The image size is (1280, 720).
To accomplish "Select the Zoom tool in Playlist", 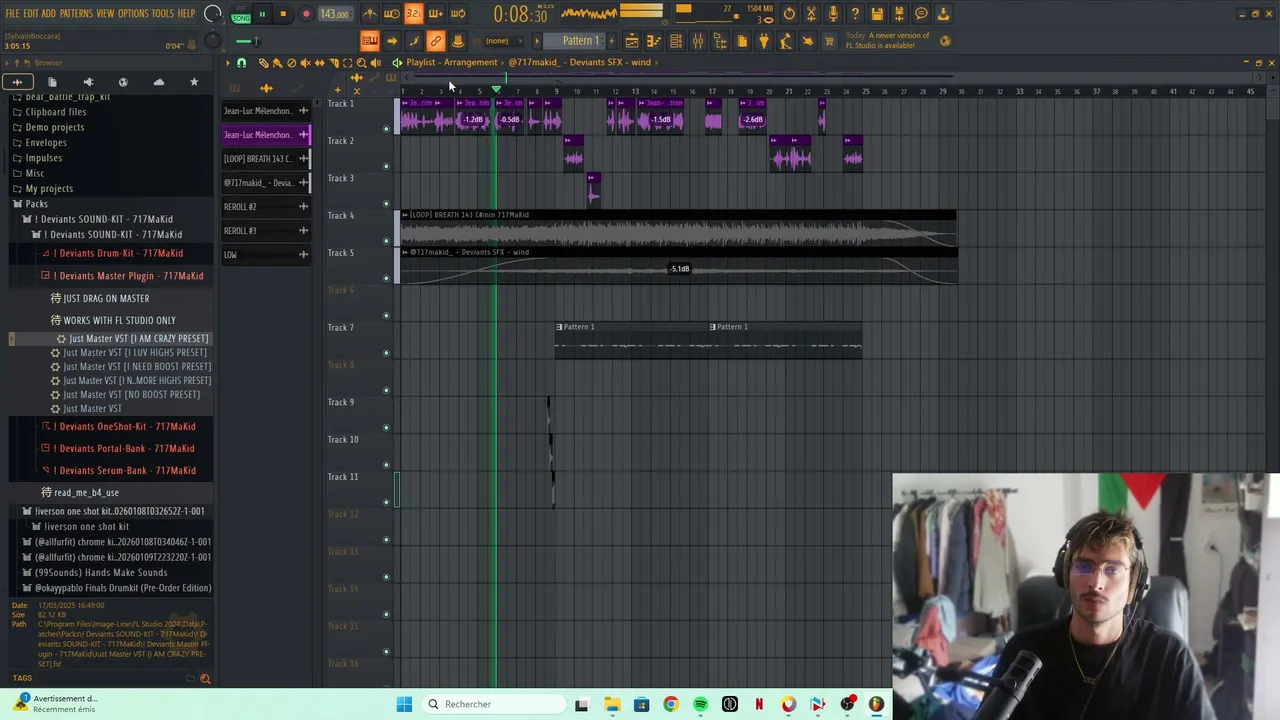I will [362, 63].
